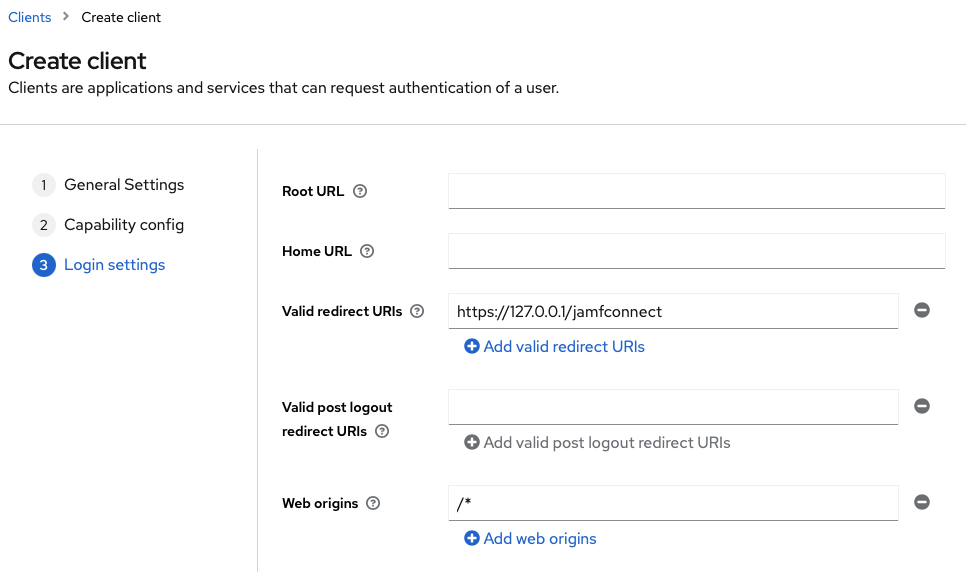Show Home URL help icon
This screenshot has width=966, height=572.
367,251
